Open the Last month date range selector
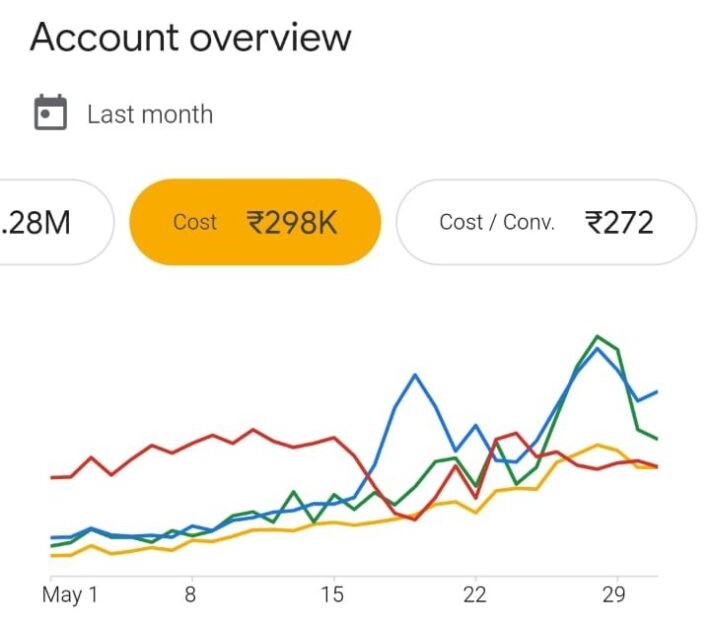The height and width of the screenshot is (644, 710). pos(149,114)
